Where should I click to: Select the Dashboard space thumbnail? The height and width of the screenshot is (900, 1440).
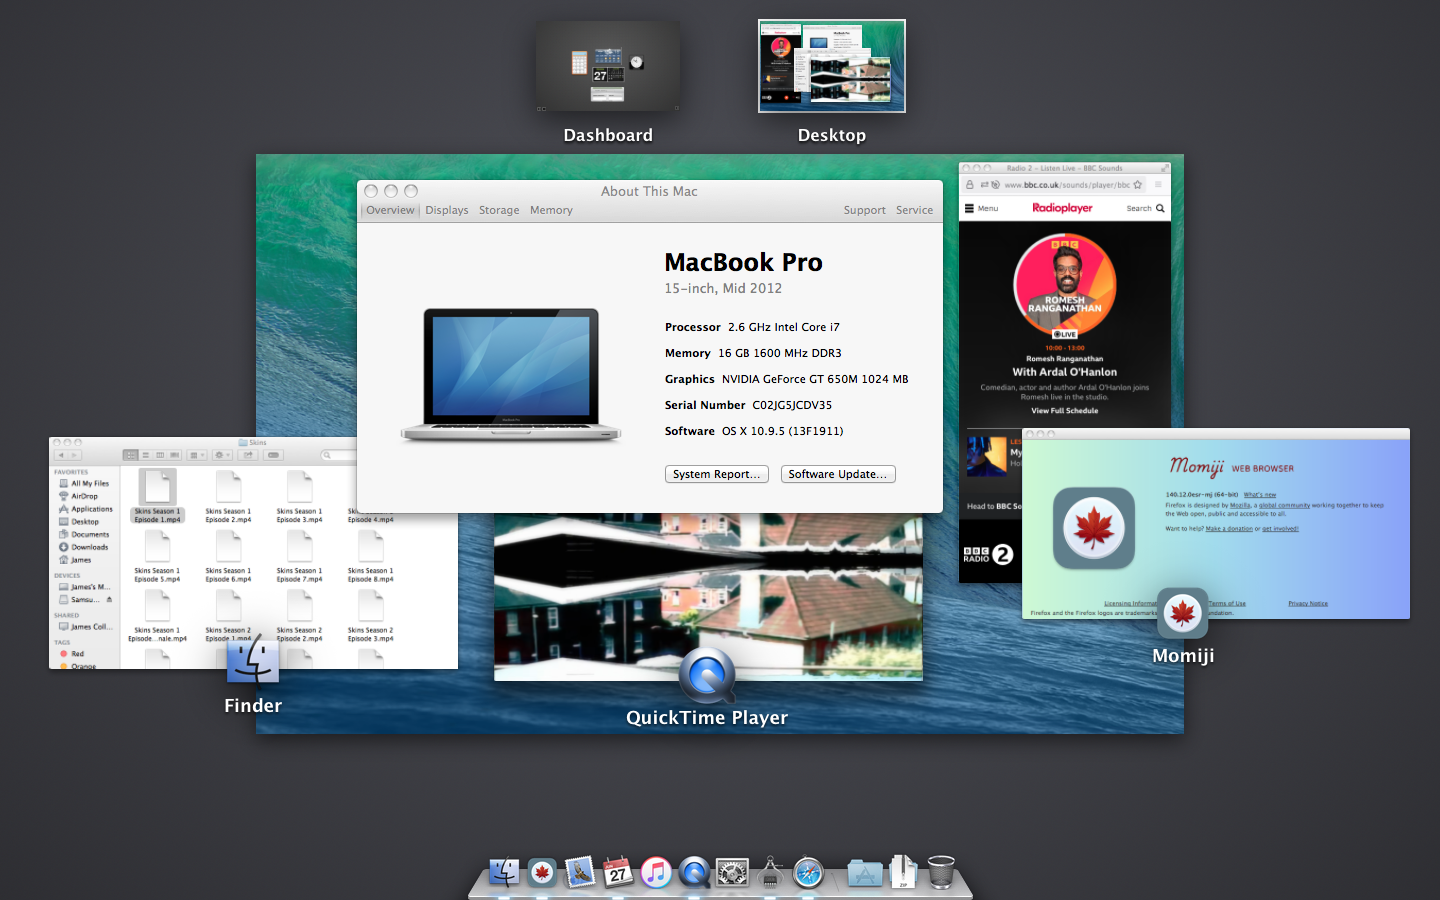tap(608, 66)
